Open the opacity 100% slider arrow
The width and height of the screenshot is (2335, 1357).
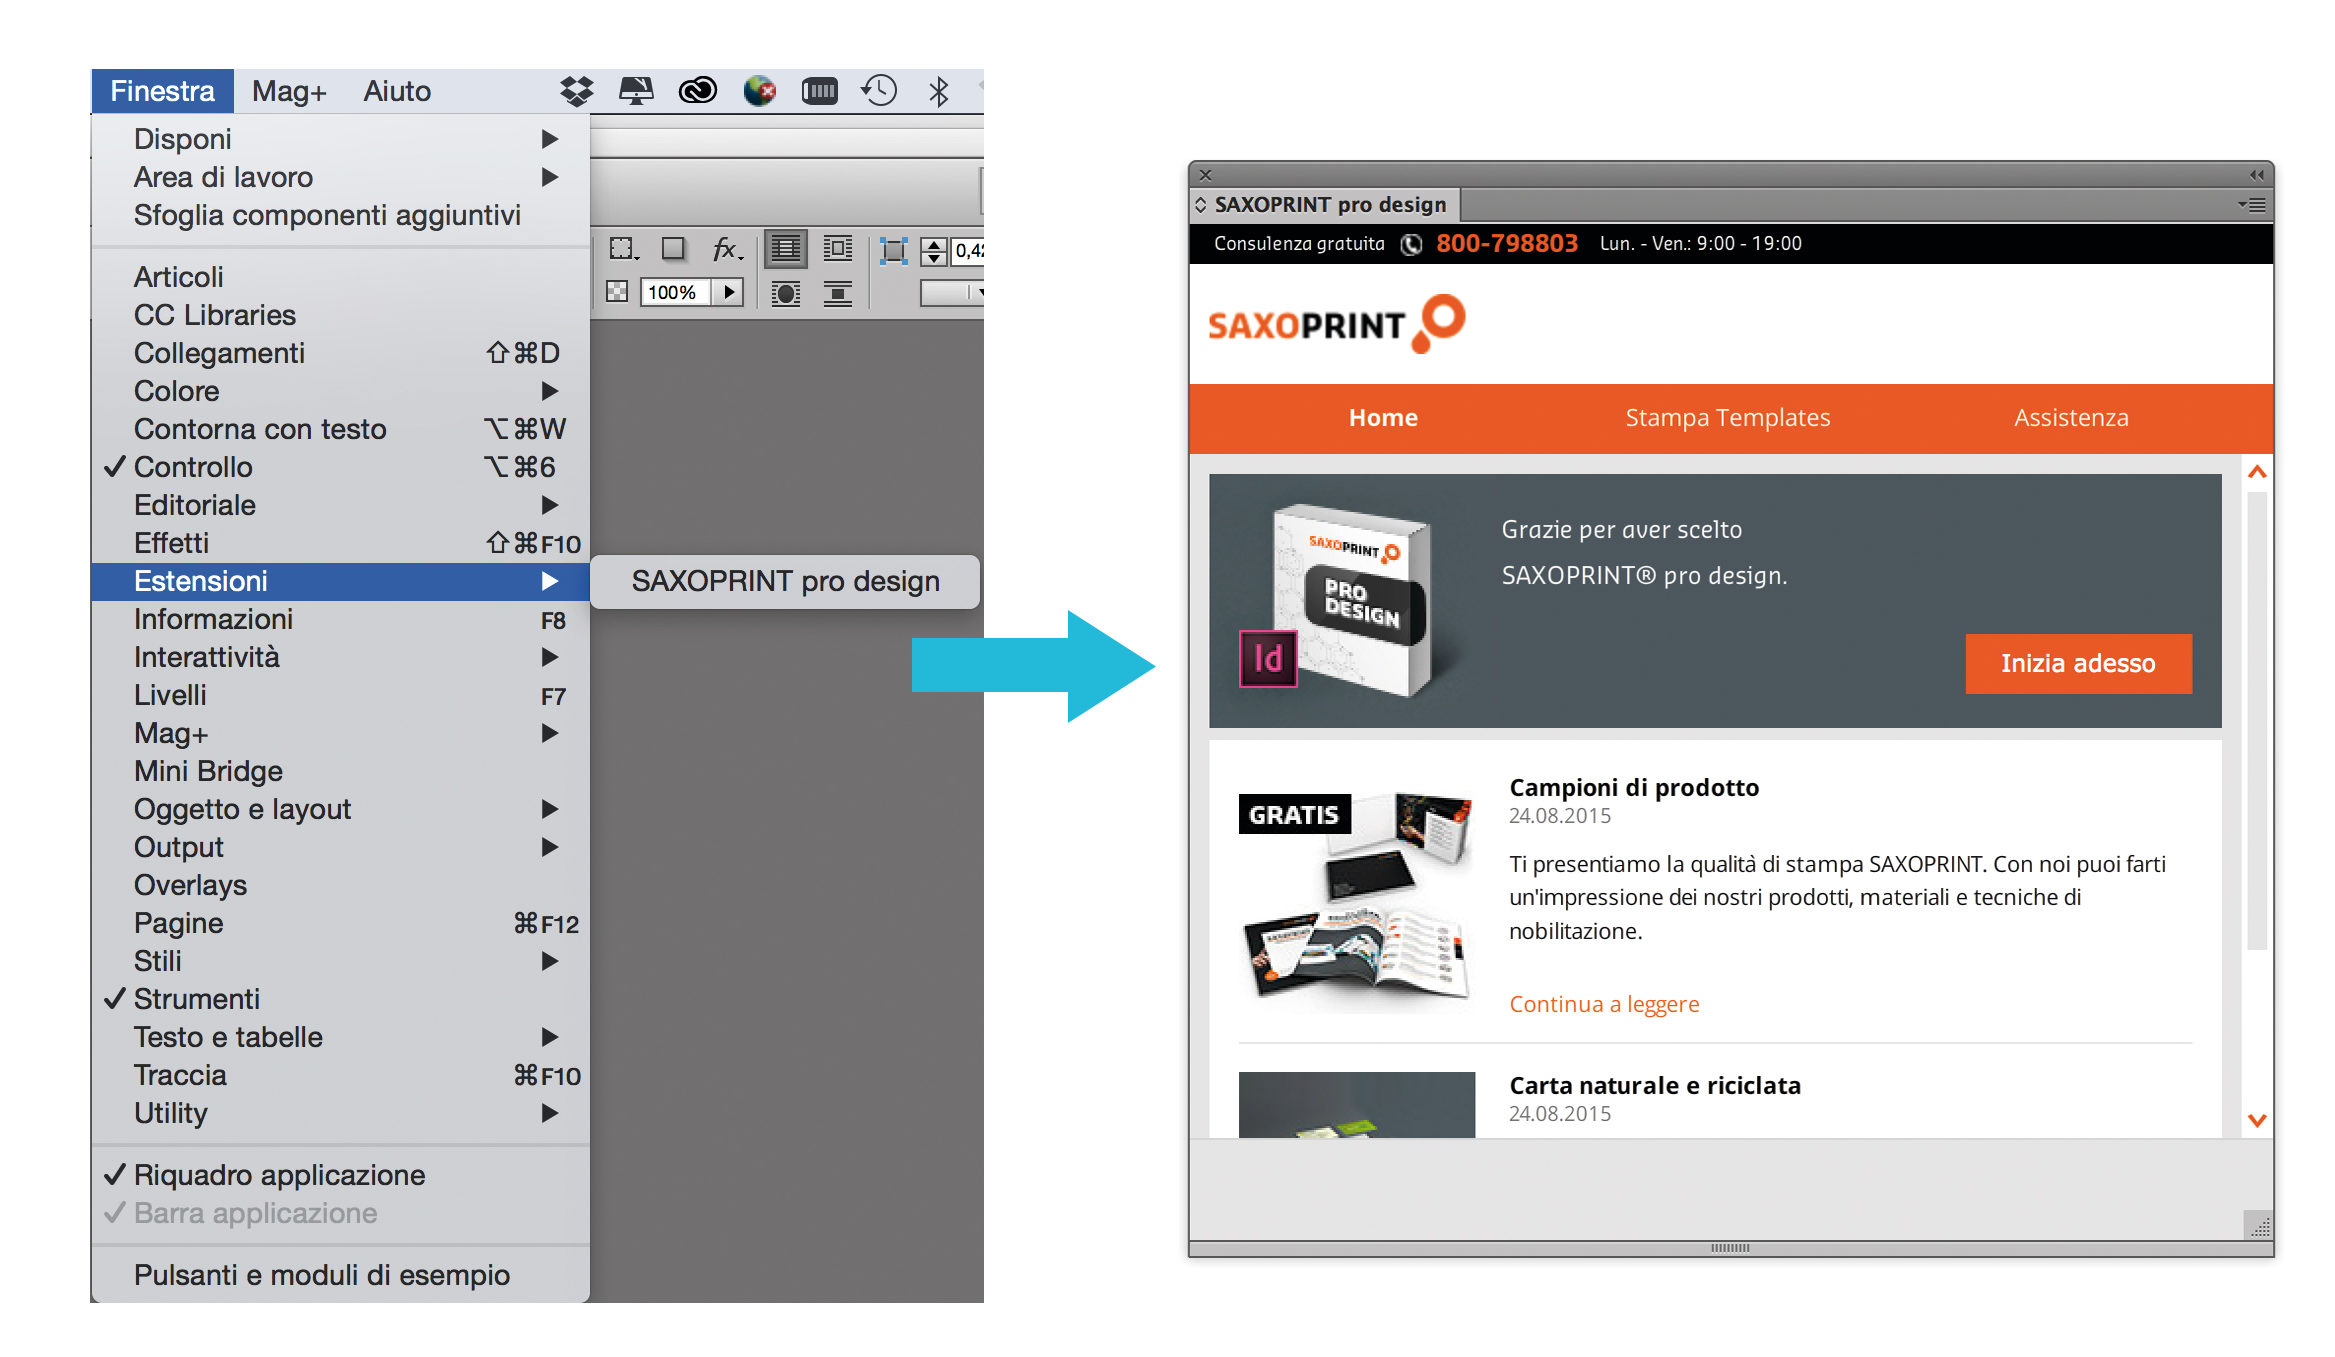(x=729, y=292)
